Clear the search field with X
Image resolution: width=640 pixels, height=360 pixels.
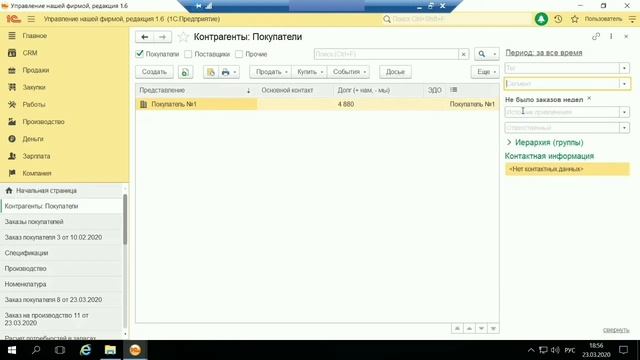point(463,54)
